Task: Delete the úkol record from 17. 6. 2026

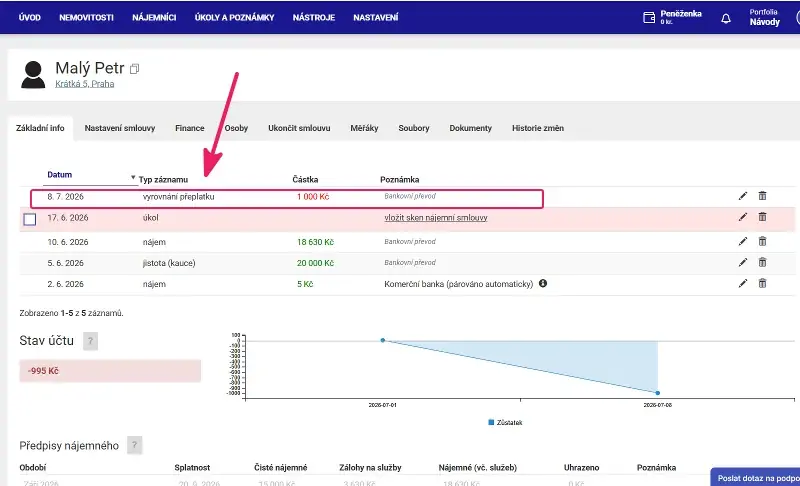Action: [x=762, y=217]
